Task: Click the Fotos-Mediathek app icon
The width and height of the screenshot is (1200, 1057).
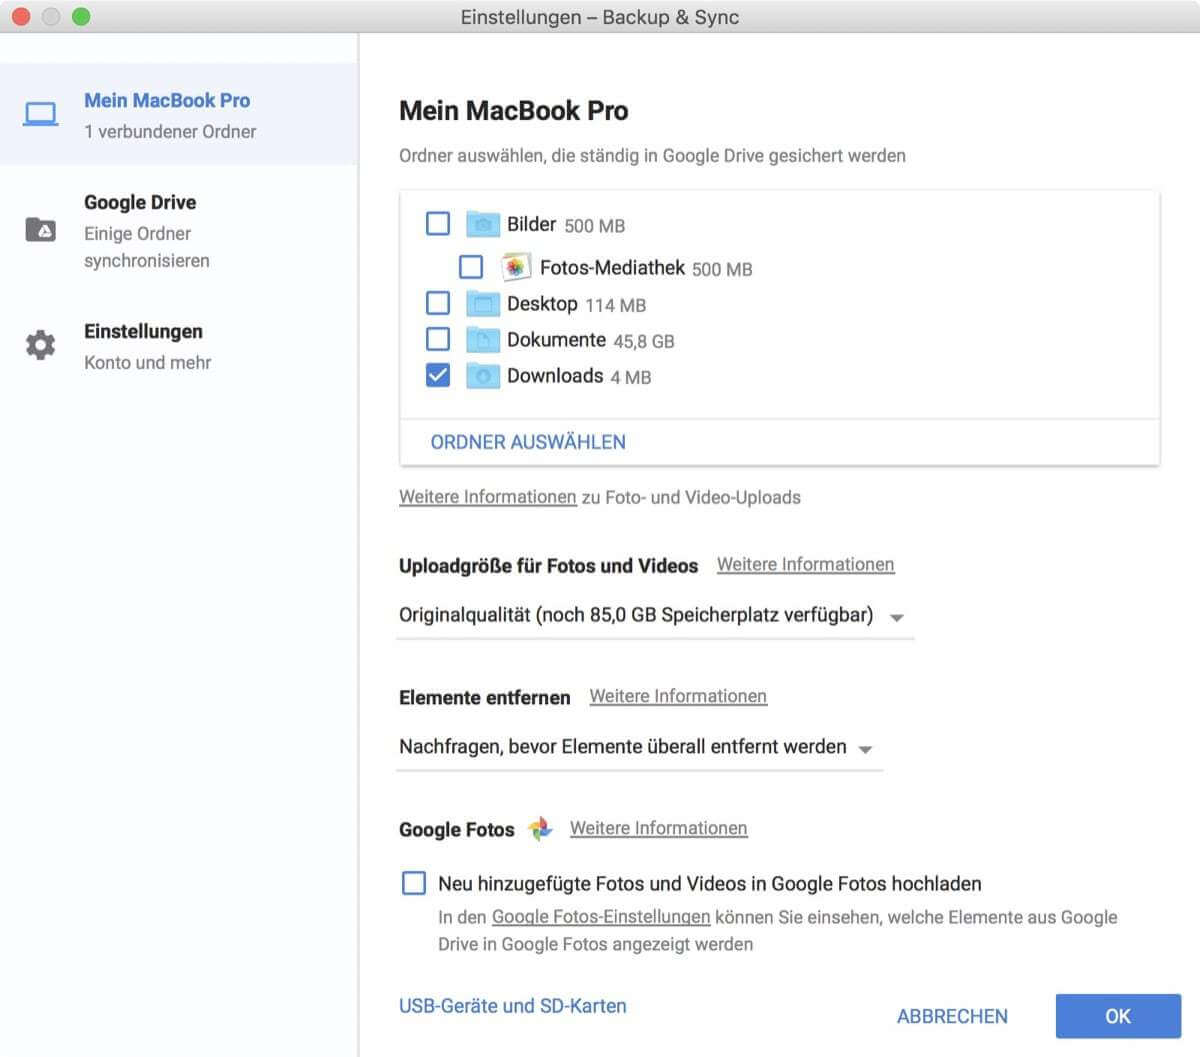Action: coord(515,267)
